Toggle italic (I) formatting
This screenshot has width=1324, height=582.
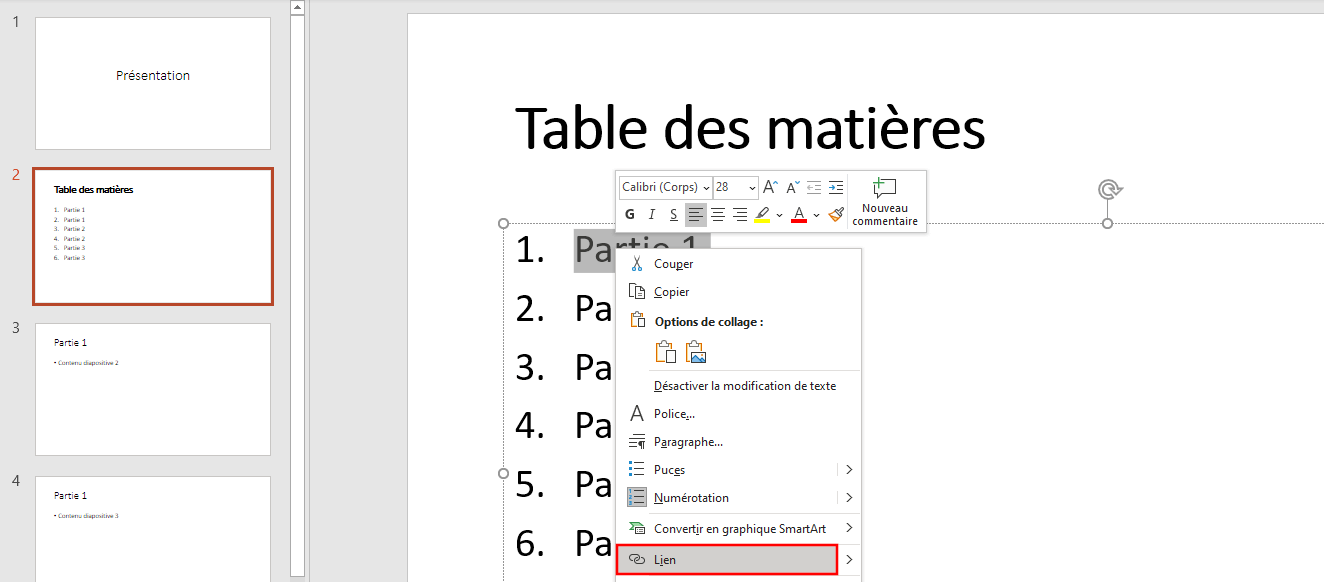[652, 214]
